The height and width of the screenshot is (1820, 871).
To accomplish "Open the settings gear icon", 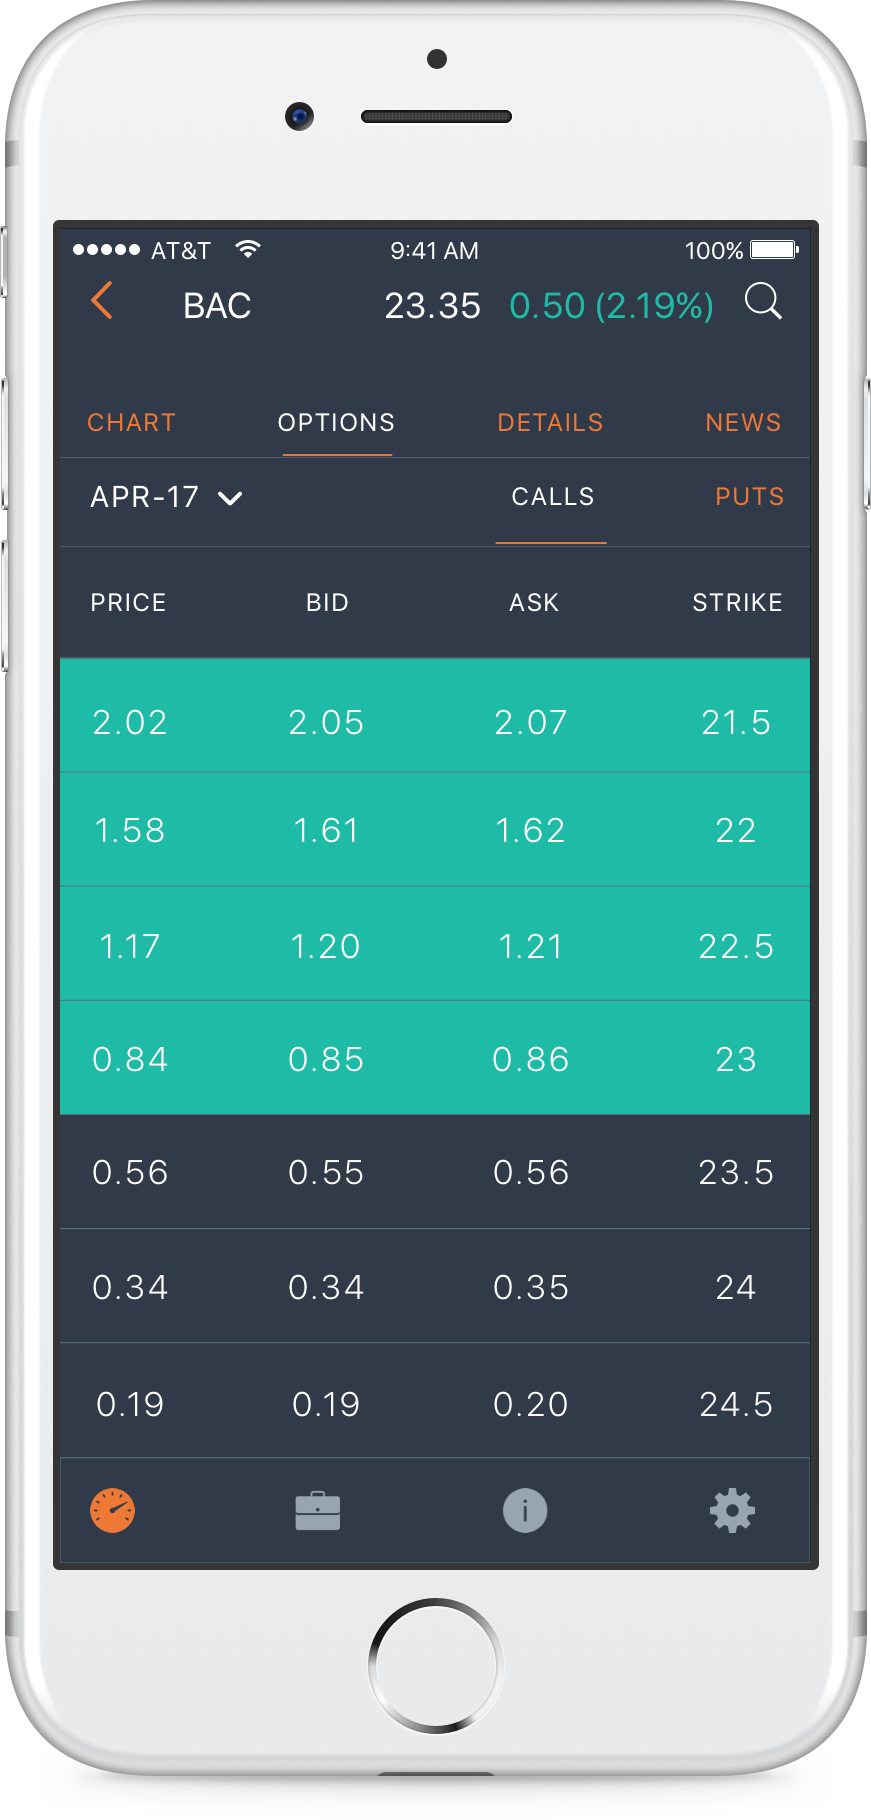I will click(732, 1510).
